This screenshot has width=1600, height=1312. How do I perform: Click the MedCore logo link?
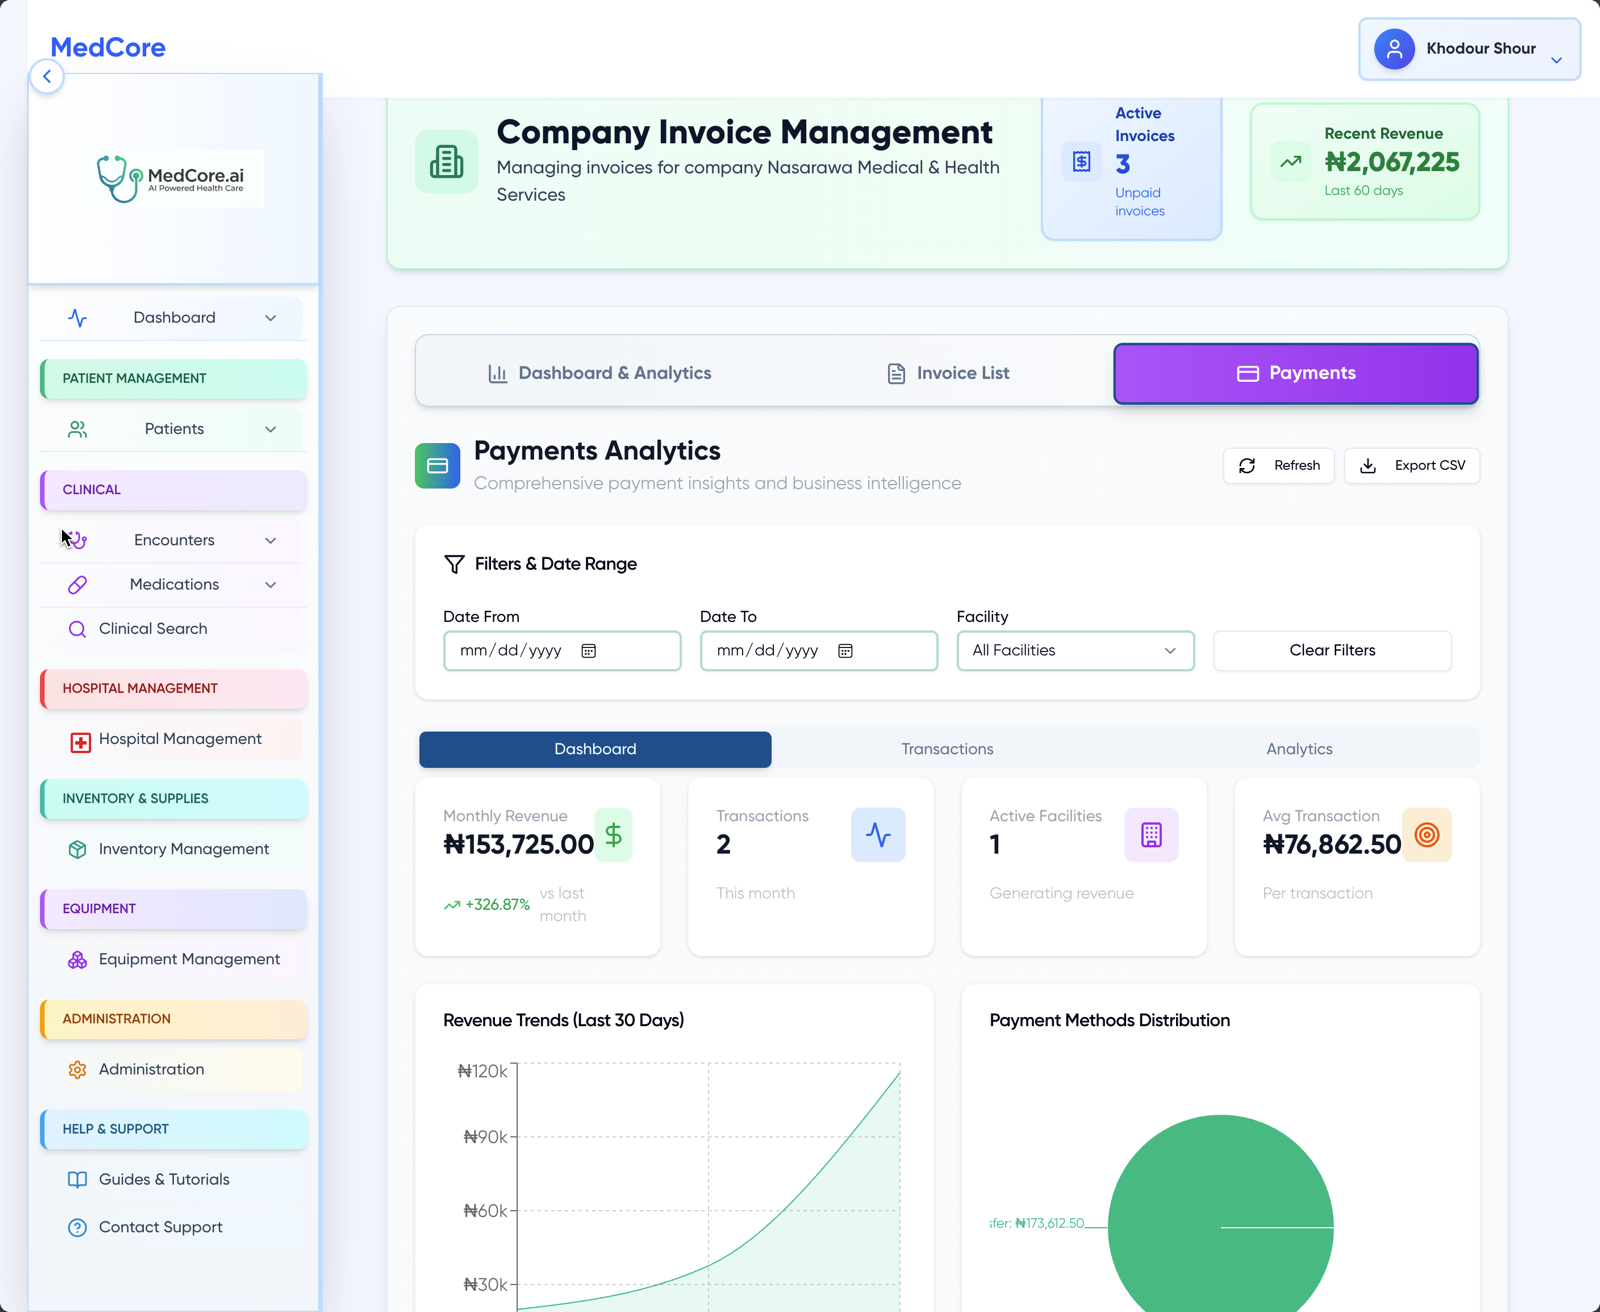108,47
